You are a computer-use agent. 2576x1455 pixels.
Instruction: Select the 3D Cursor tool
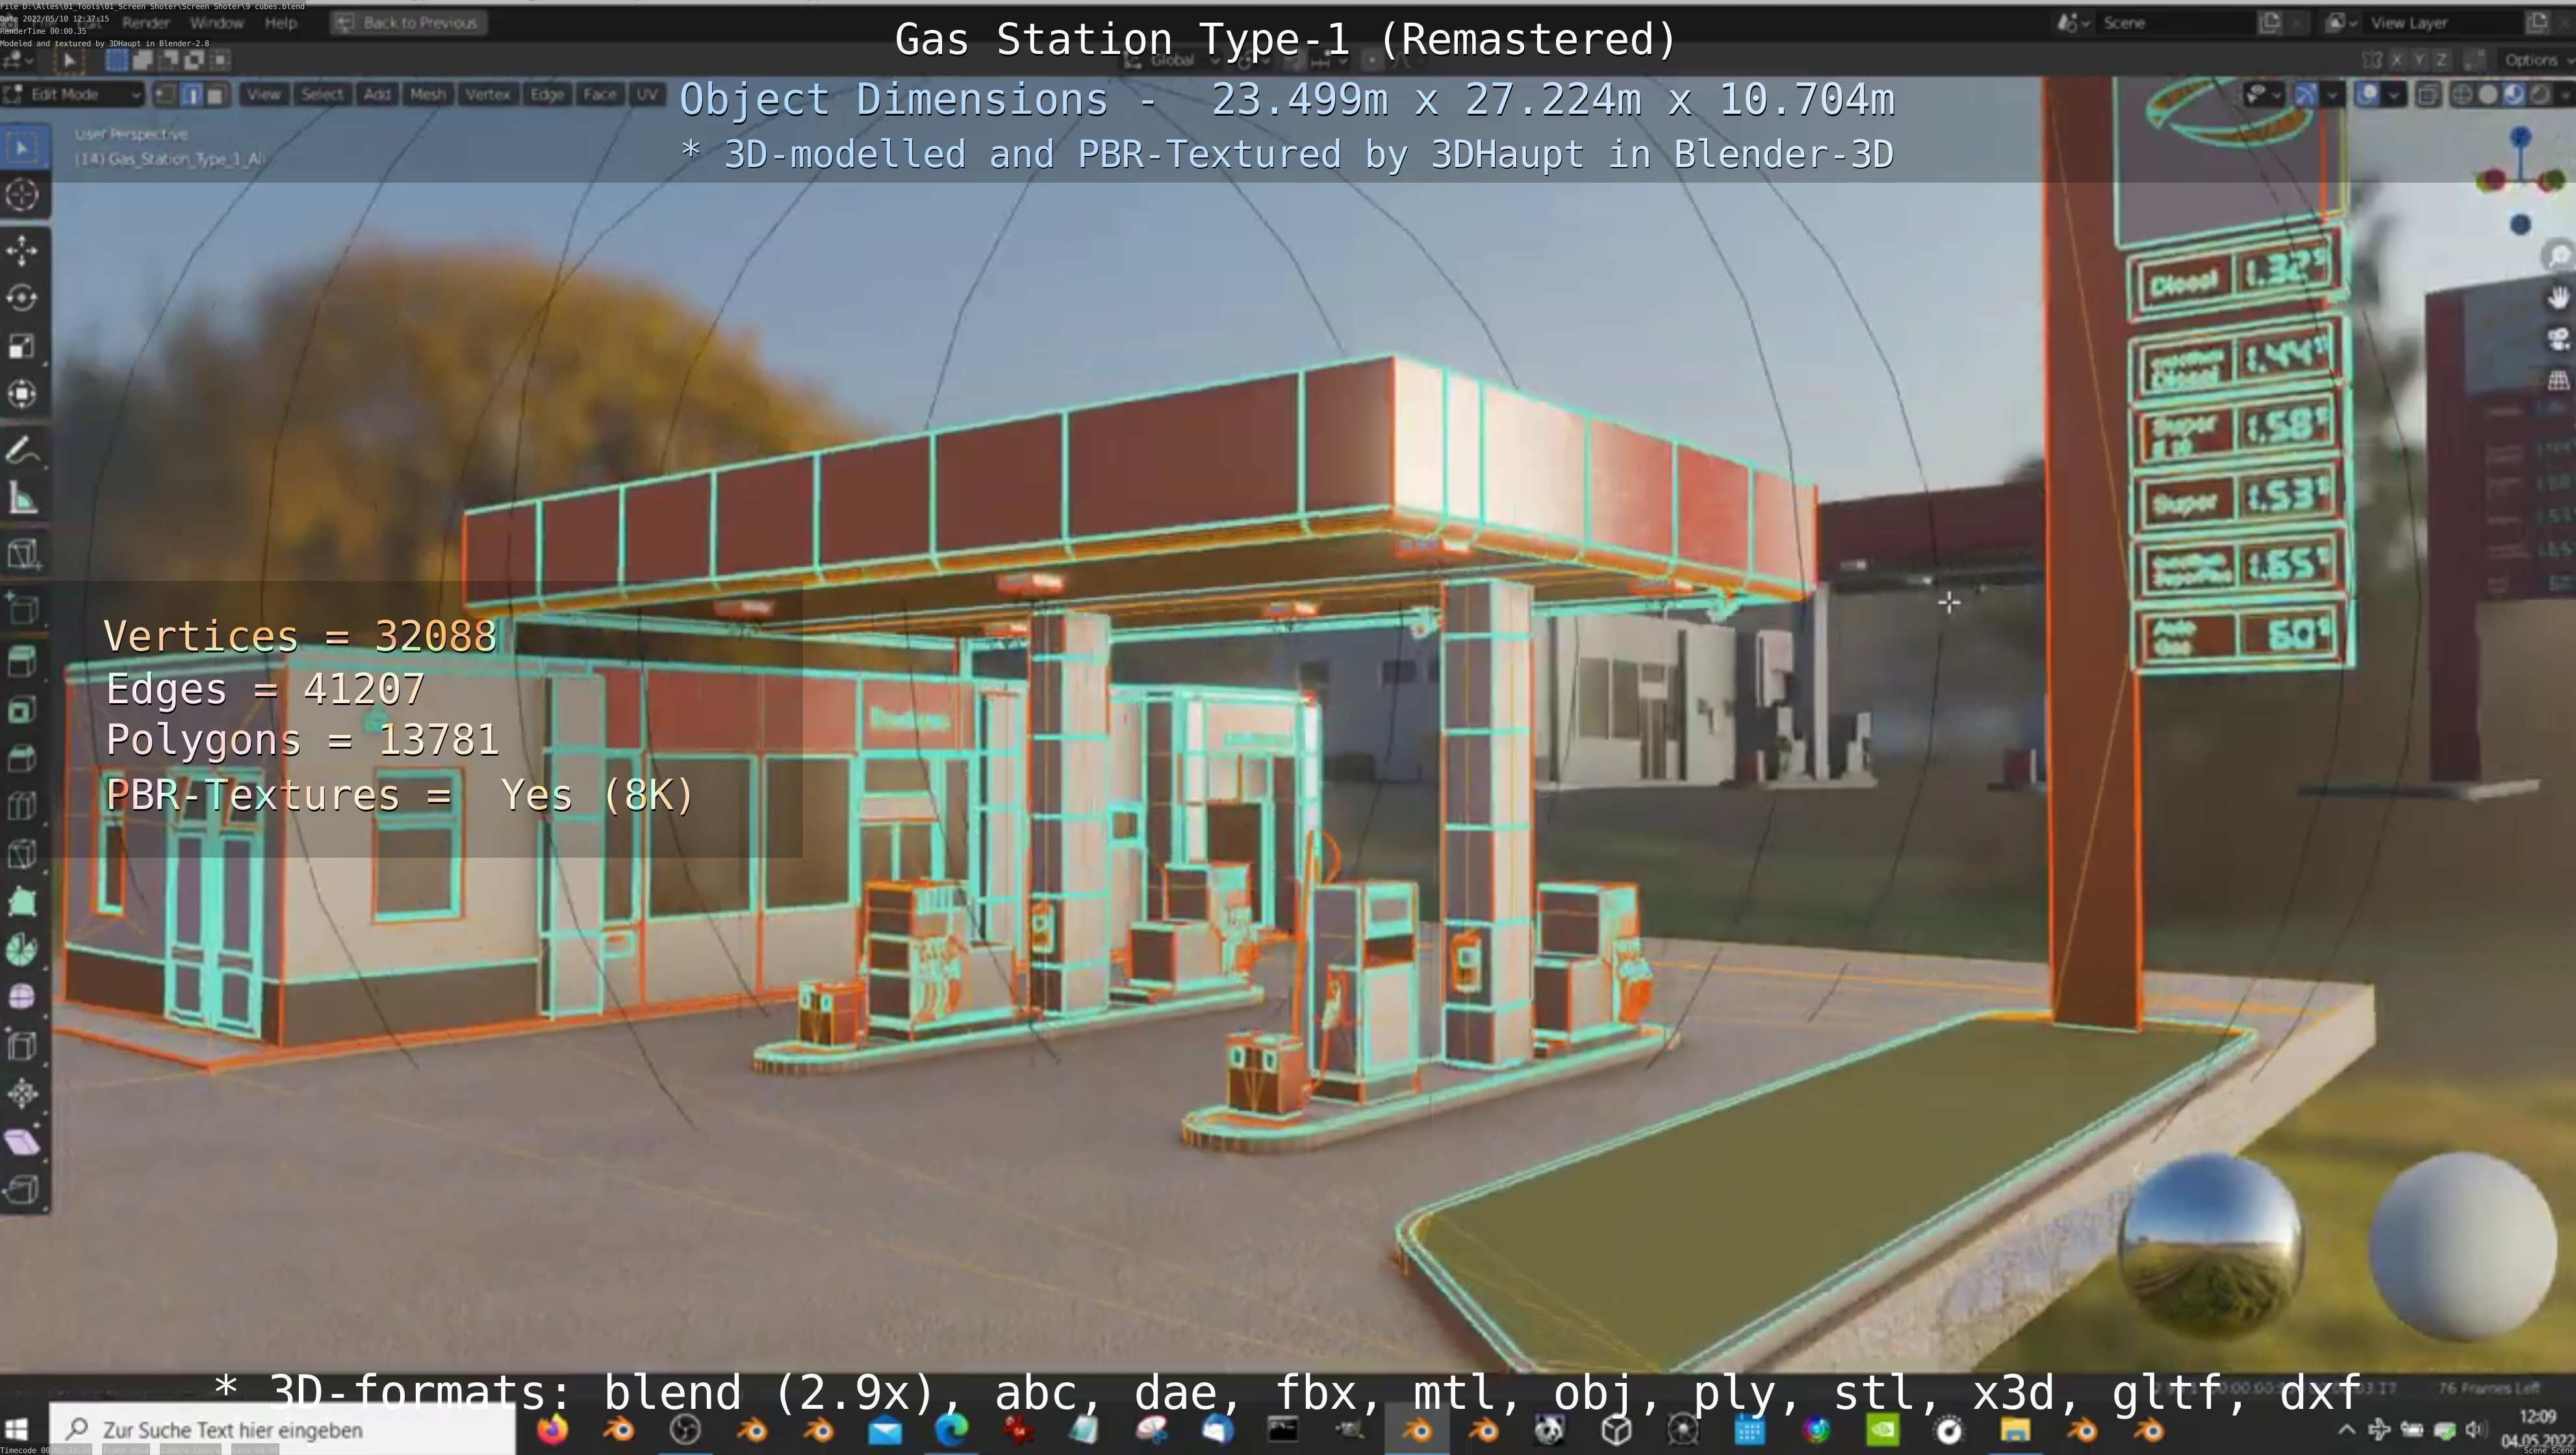pos(22,194)
